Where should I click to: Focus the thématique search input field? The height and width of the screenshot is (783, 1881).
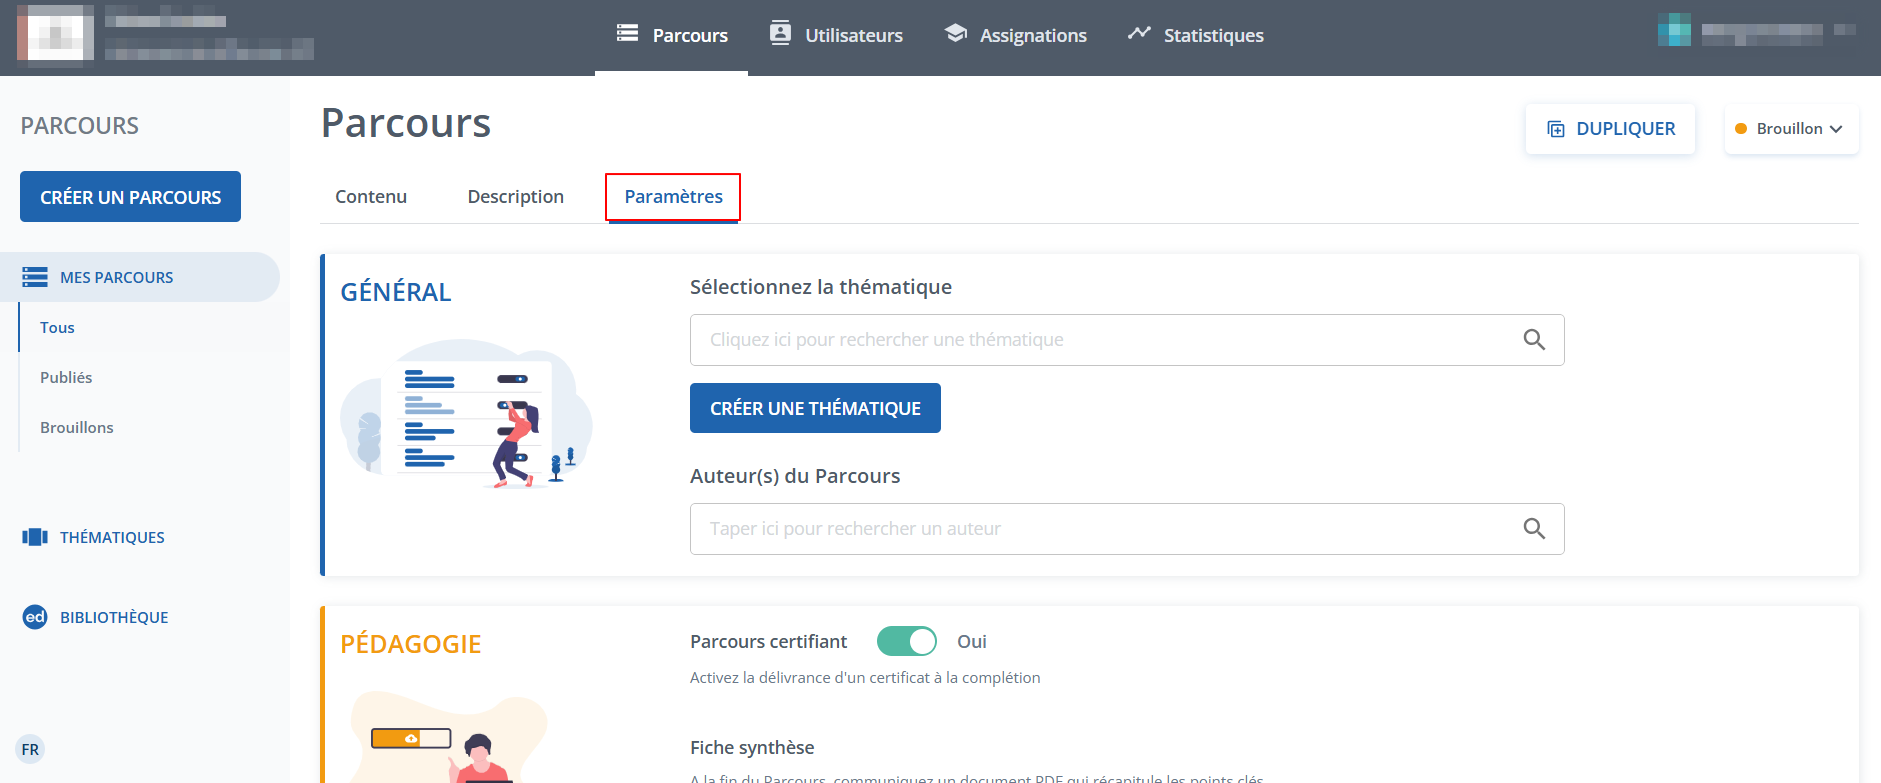pyautogui.click(x=1100, y=340)
